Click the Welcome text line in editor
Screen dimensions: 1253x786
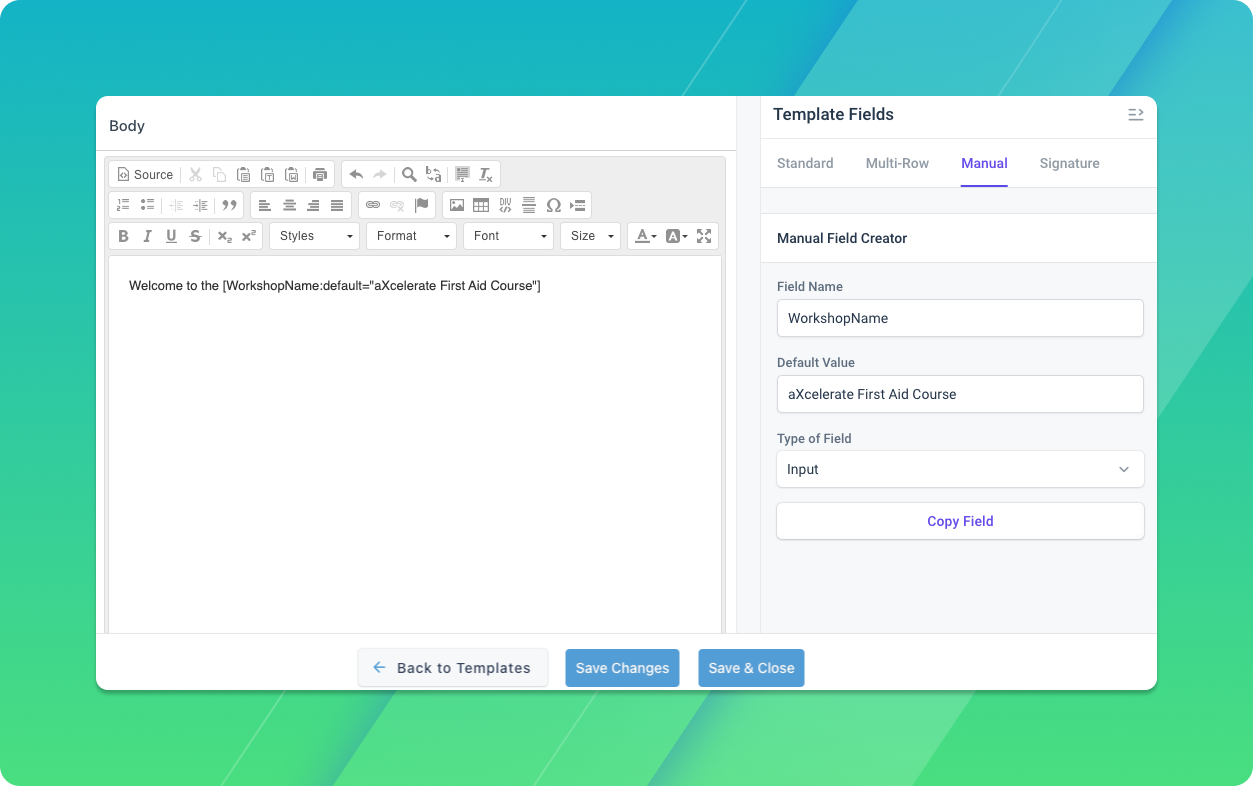(335, 286)
